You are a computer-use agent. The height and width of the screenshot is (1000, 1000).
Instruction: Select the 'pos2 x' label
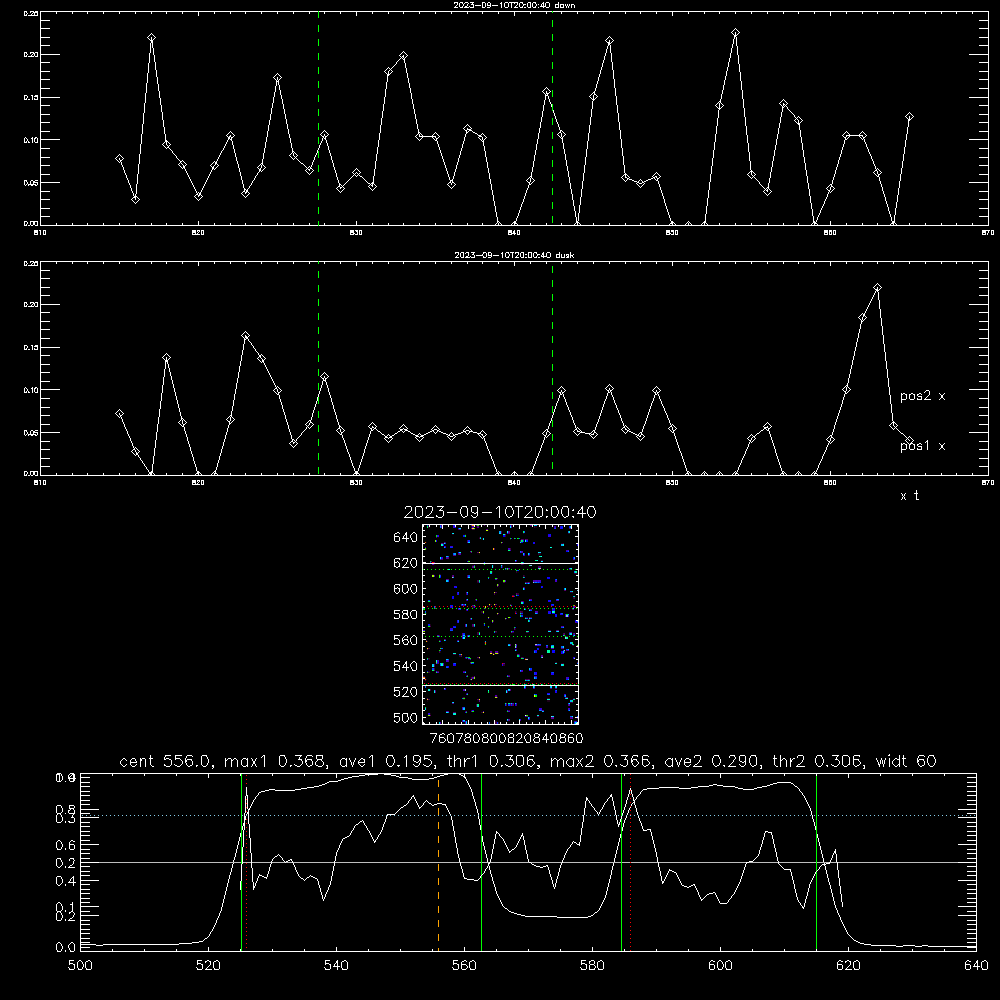point(922,396)
